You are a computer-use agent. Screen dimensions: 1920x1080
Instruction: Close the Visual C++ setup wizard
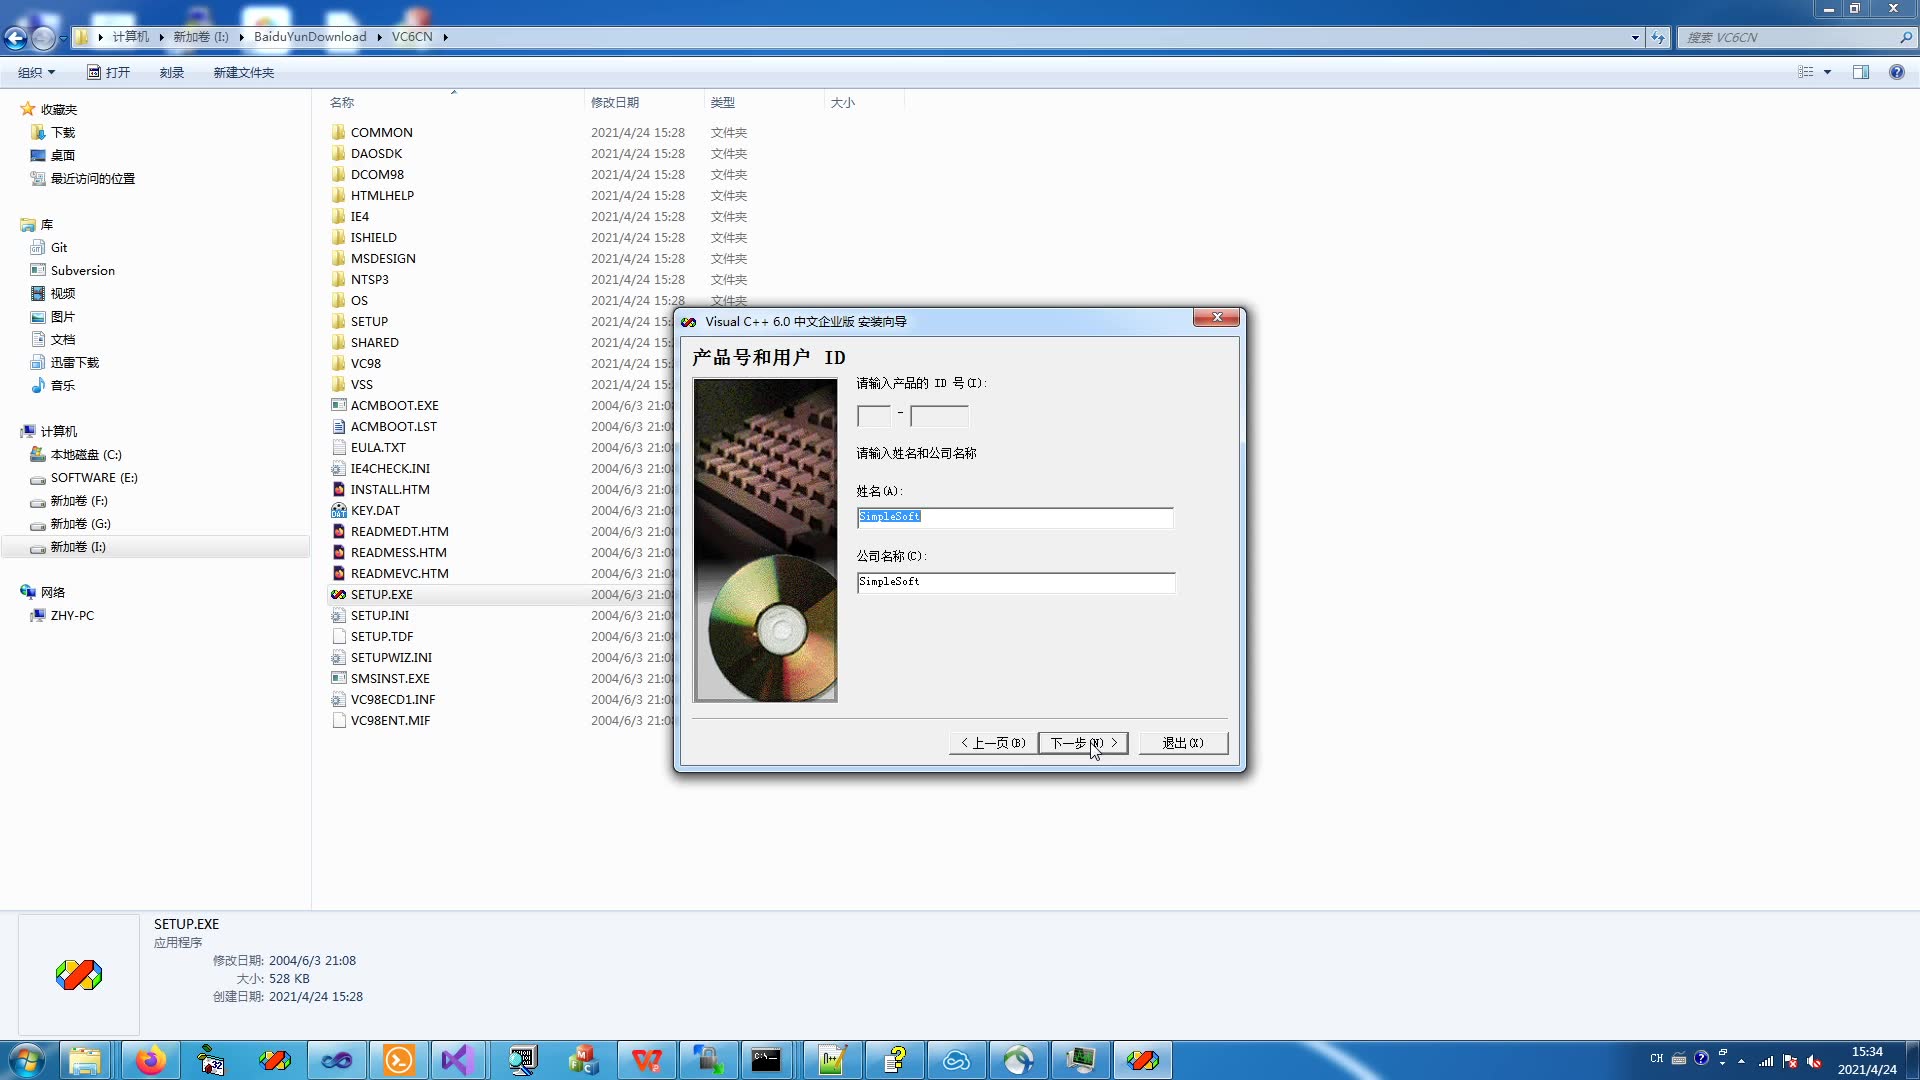[1217, 317]
